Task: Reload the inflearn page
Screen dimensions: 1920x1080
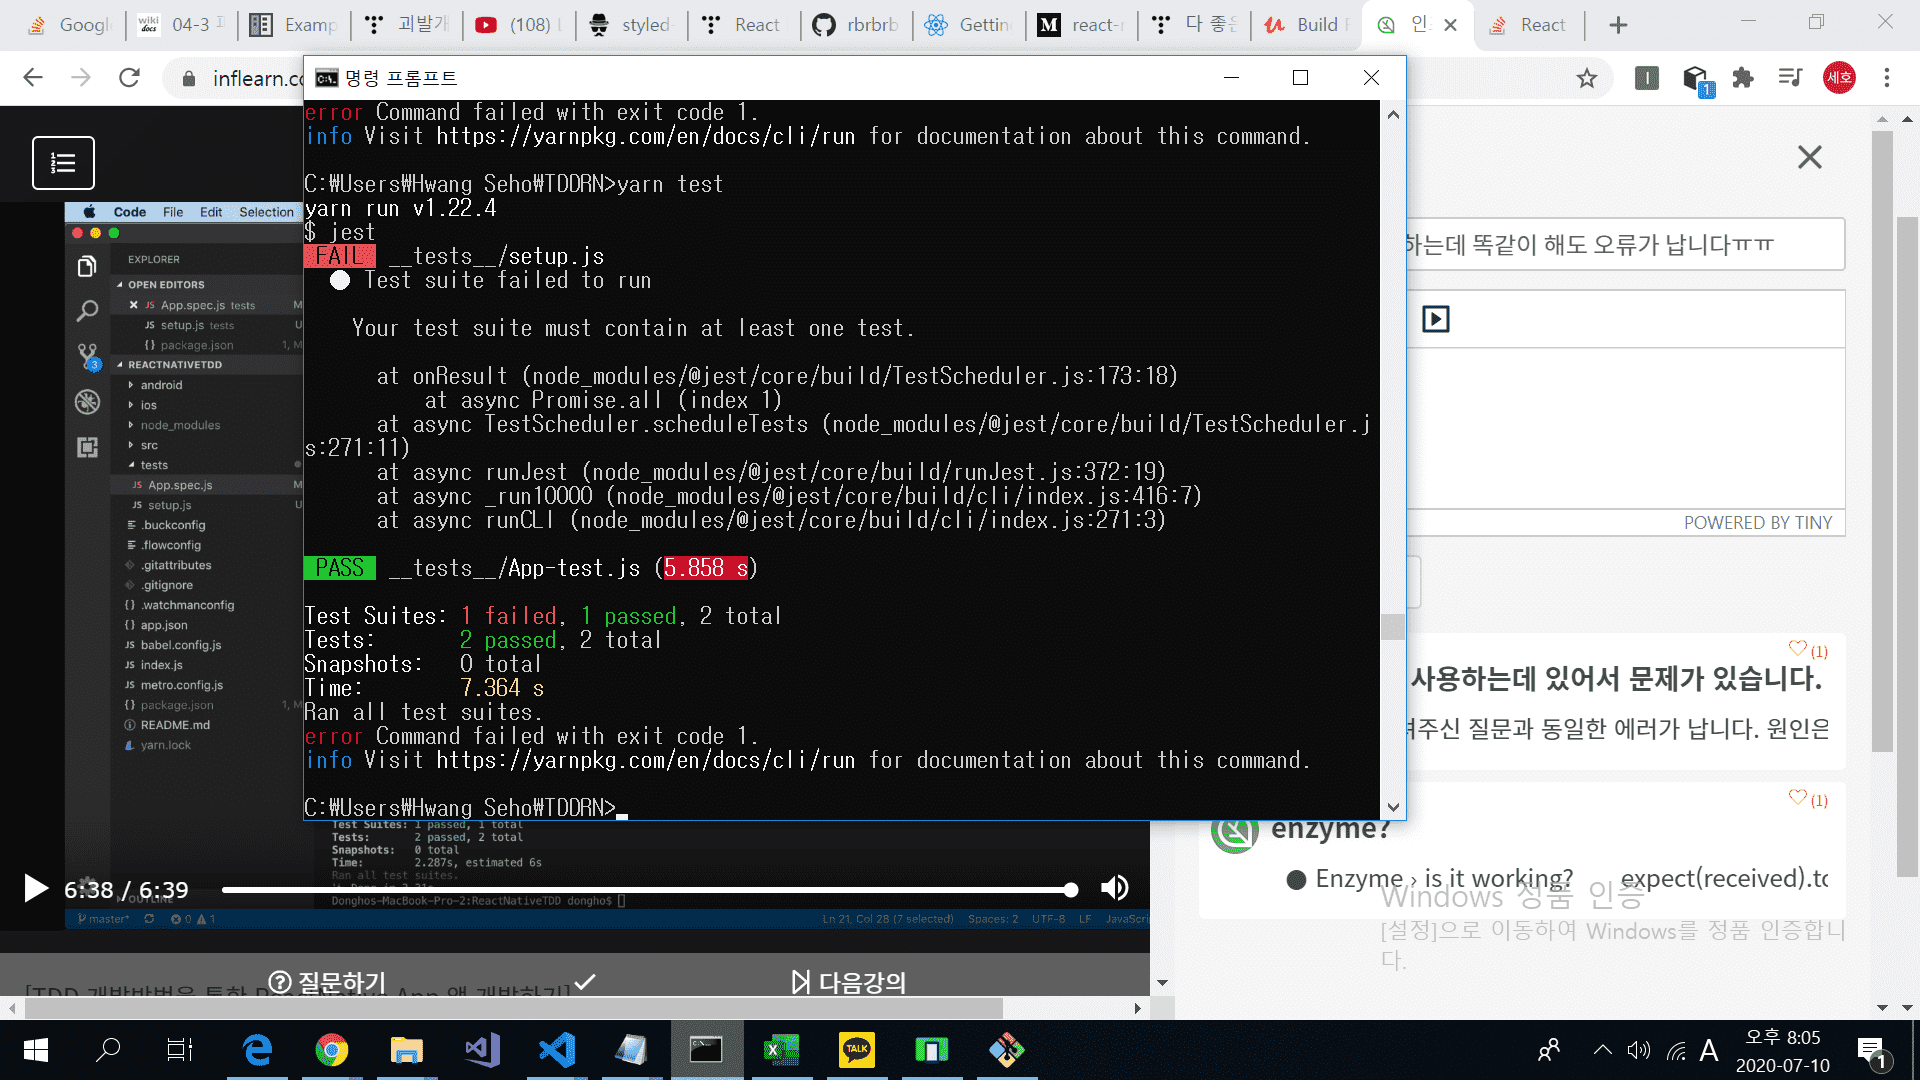Action: (129, 78)
